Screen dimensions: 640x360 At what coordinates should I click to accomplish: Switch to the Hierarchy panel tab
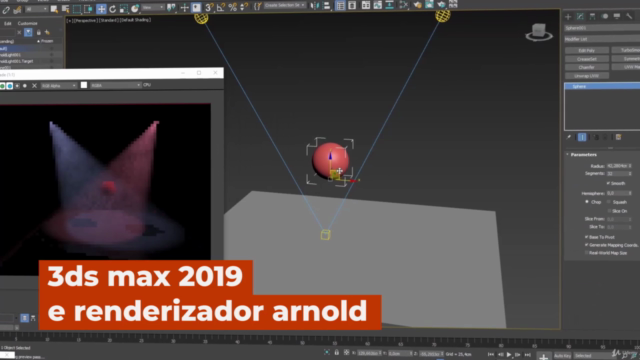click(x=592, y=16)
